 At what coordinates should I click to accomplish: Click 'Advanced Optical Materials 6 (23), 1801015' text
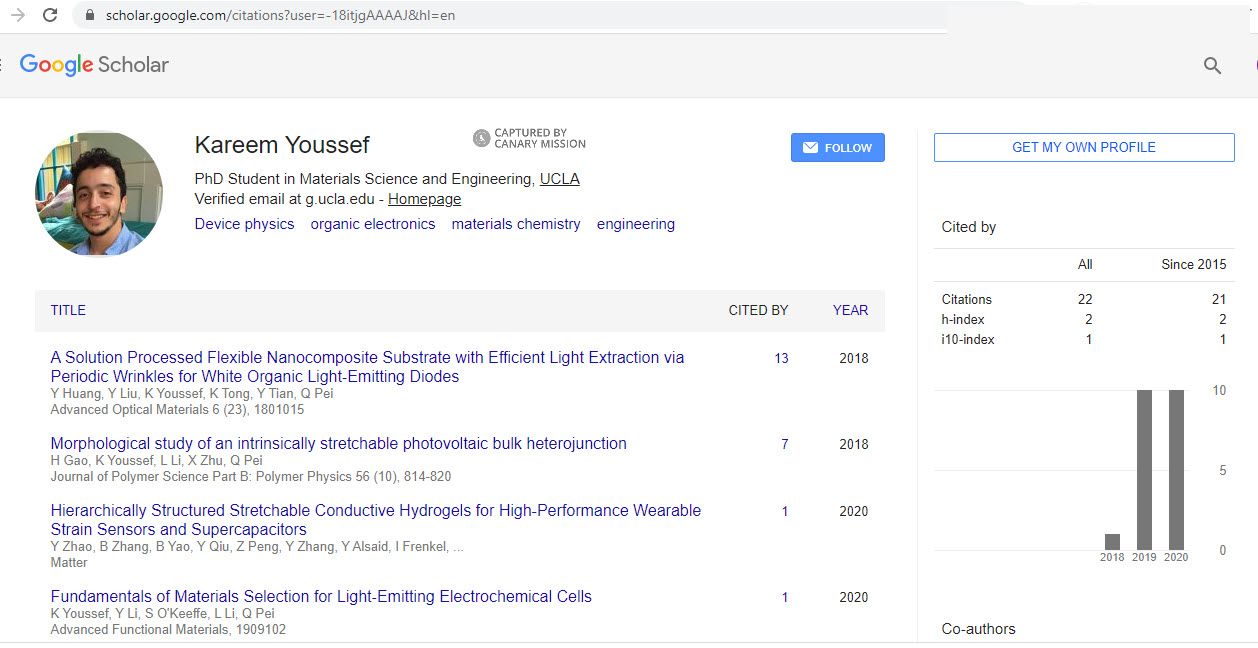tap(177, 410)
